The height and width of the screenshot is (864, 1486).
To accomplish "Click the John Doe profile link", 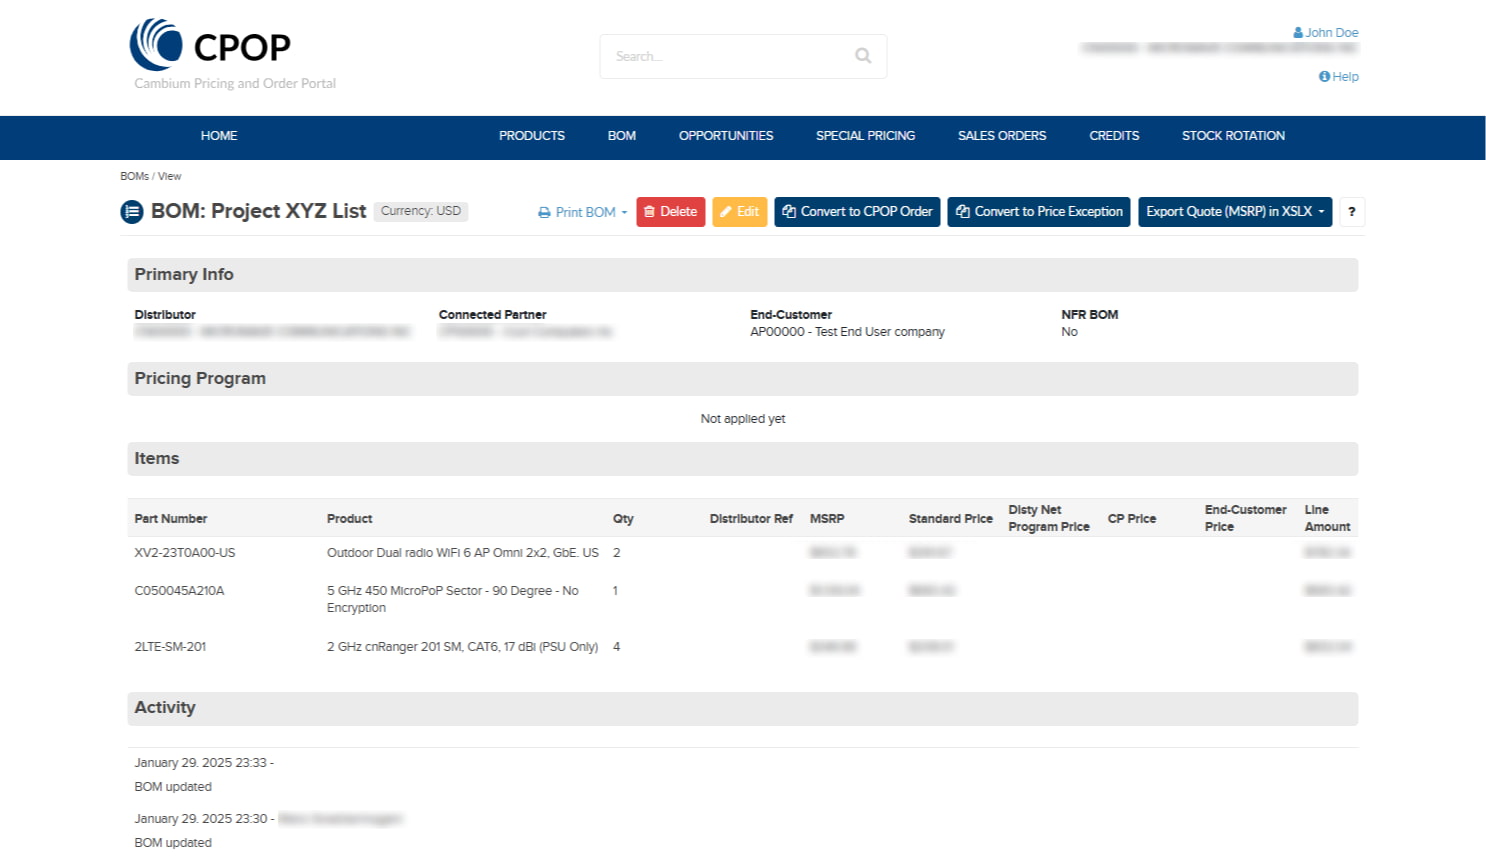I will coord(1331,33).
